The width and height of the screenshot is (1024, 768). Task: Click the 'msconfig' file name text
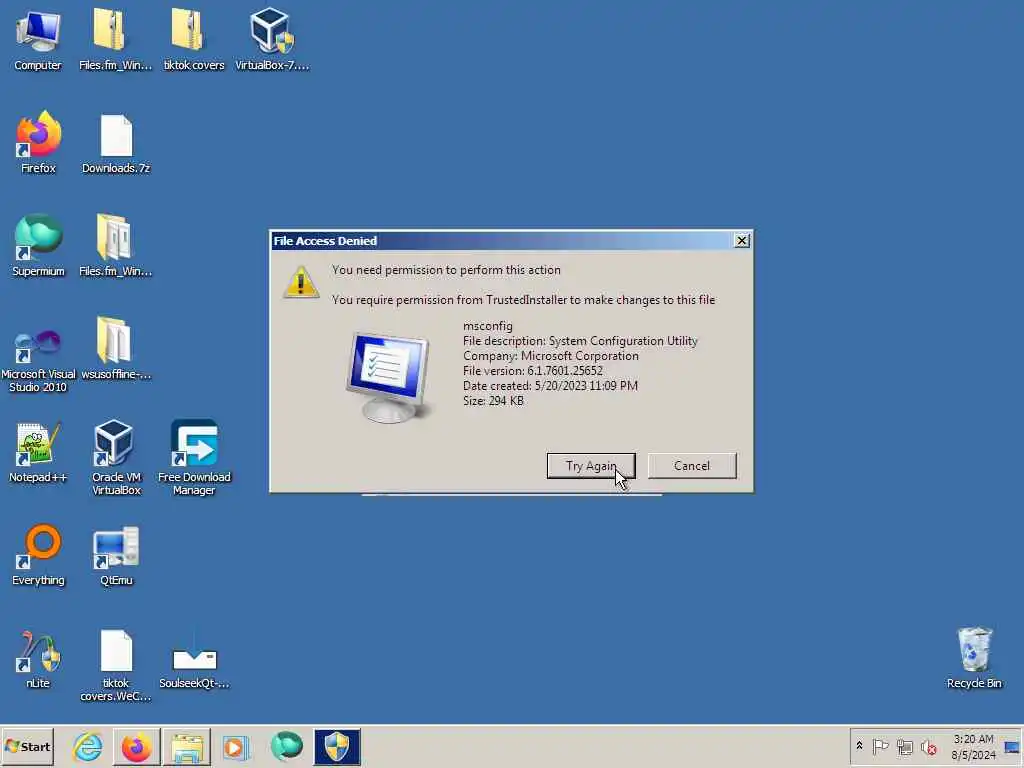(x=488, y=326)
